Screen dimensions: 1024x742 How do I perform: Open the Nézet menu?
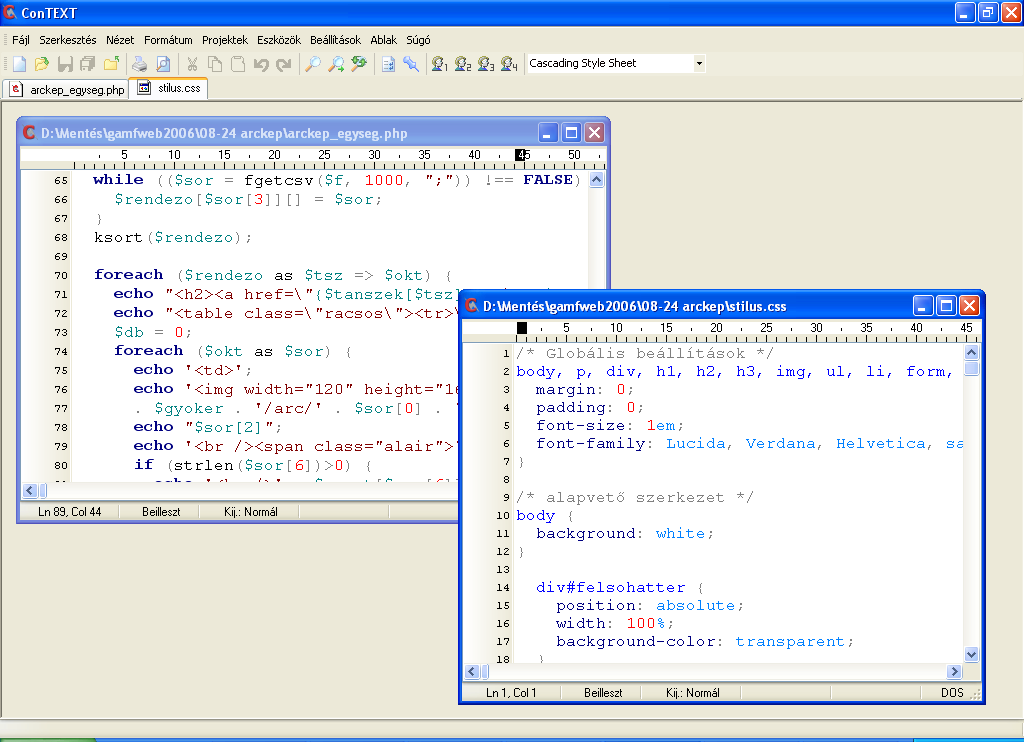click(x=120, y=40)
